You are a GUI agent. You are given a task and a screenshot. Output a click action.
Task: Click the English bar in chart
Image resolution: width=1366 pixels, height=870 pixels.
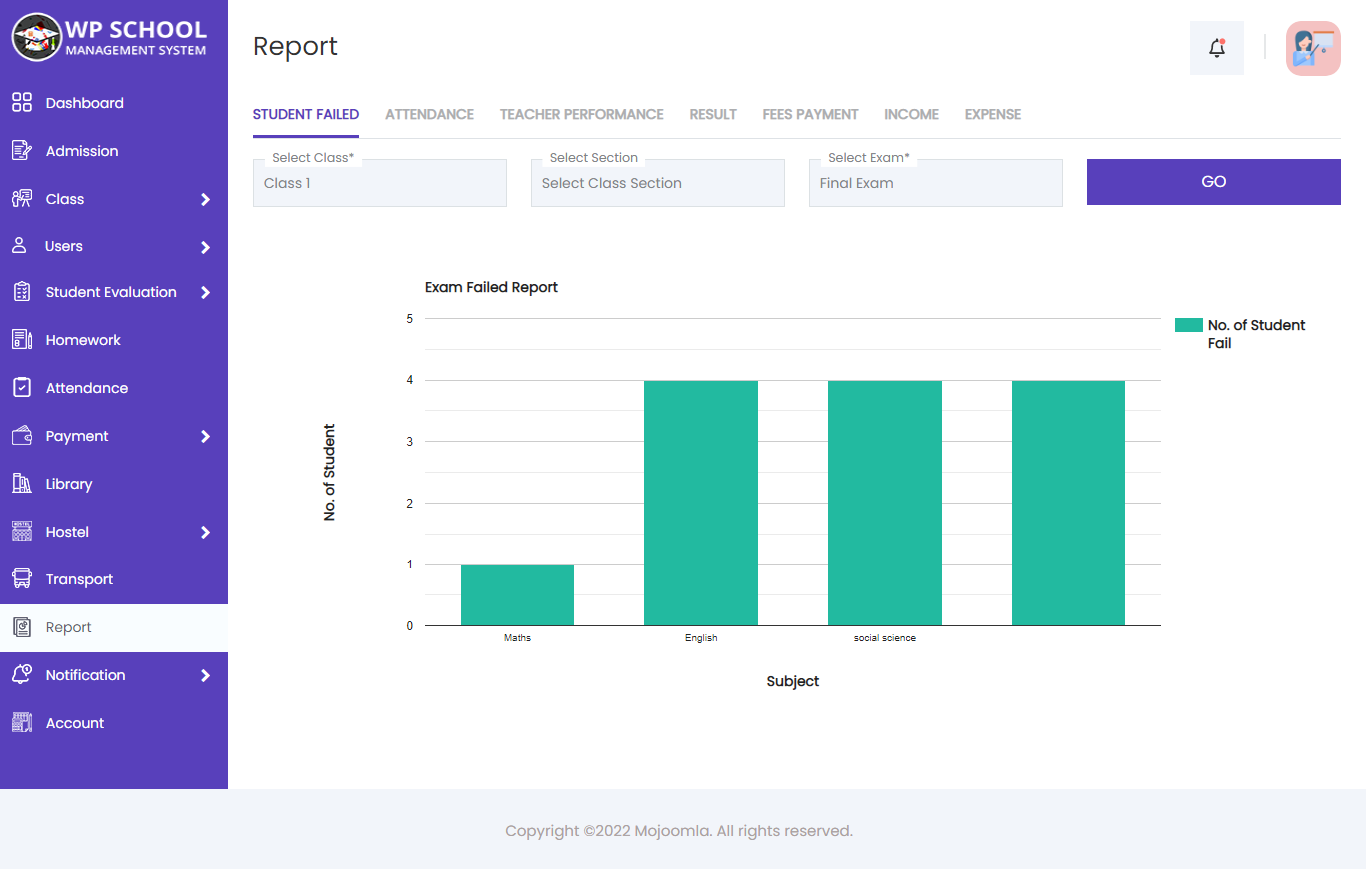(701, 503)
